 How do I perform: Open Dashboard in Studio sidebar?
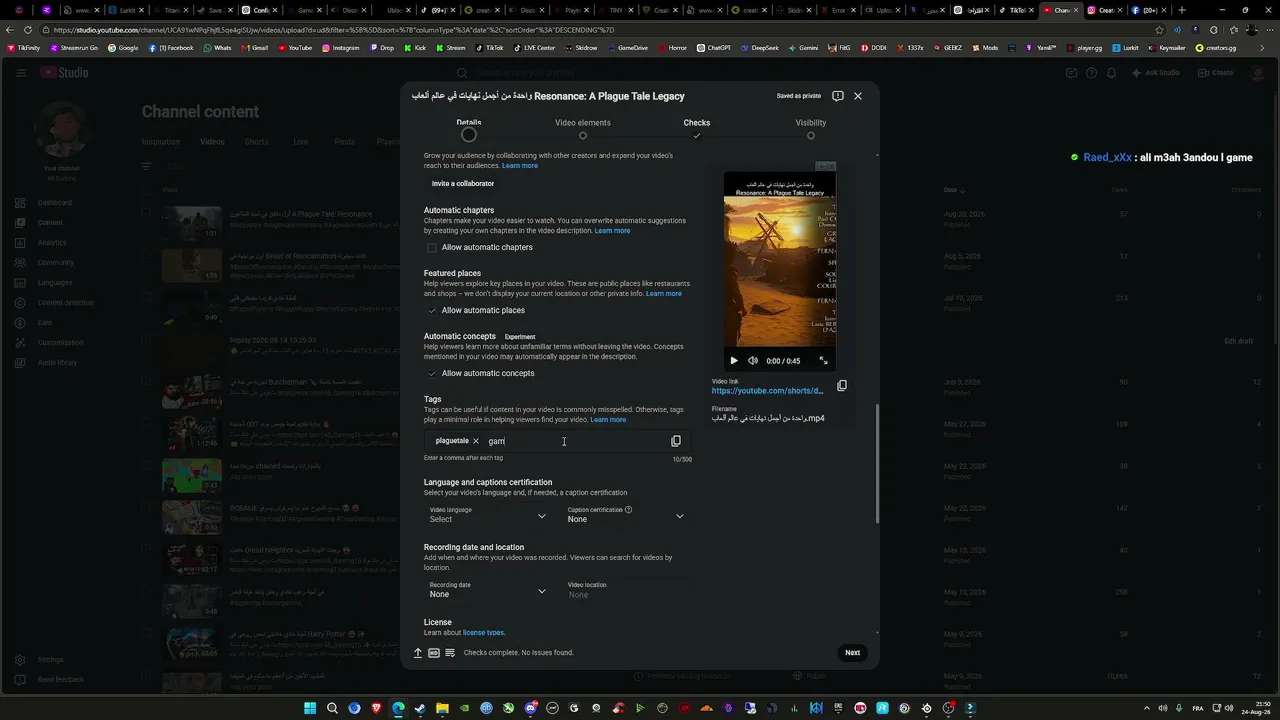[x=55, y=203]
